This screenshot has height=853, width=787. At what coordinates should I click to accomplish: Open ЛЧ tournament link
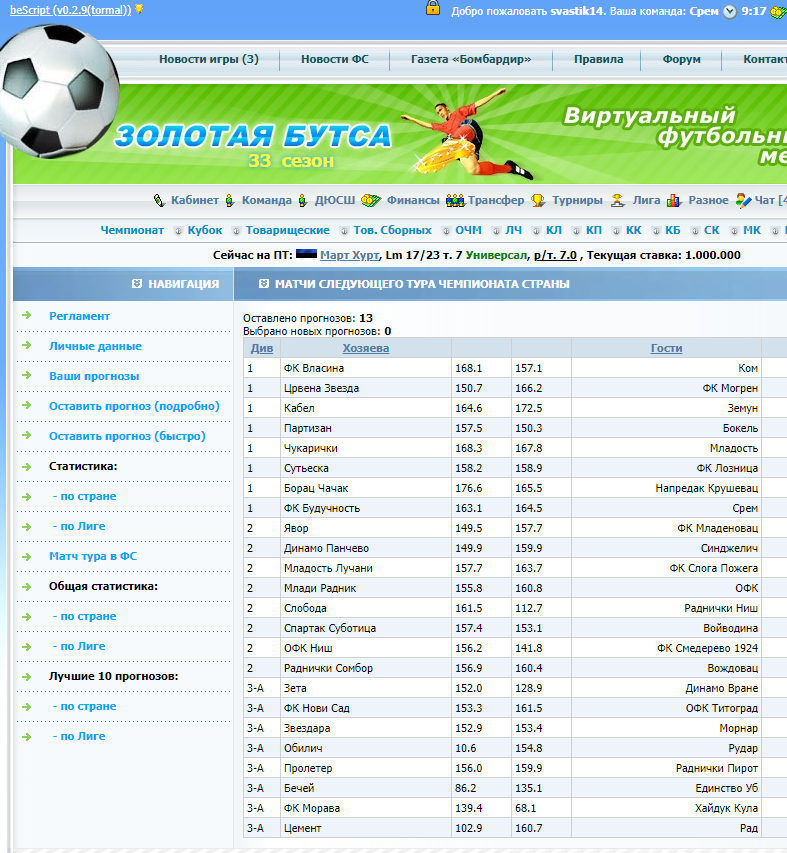pos(513,230)
